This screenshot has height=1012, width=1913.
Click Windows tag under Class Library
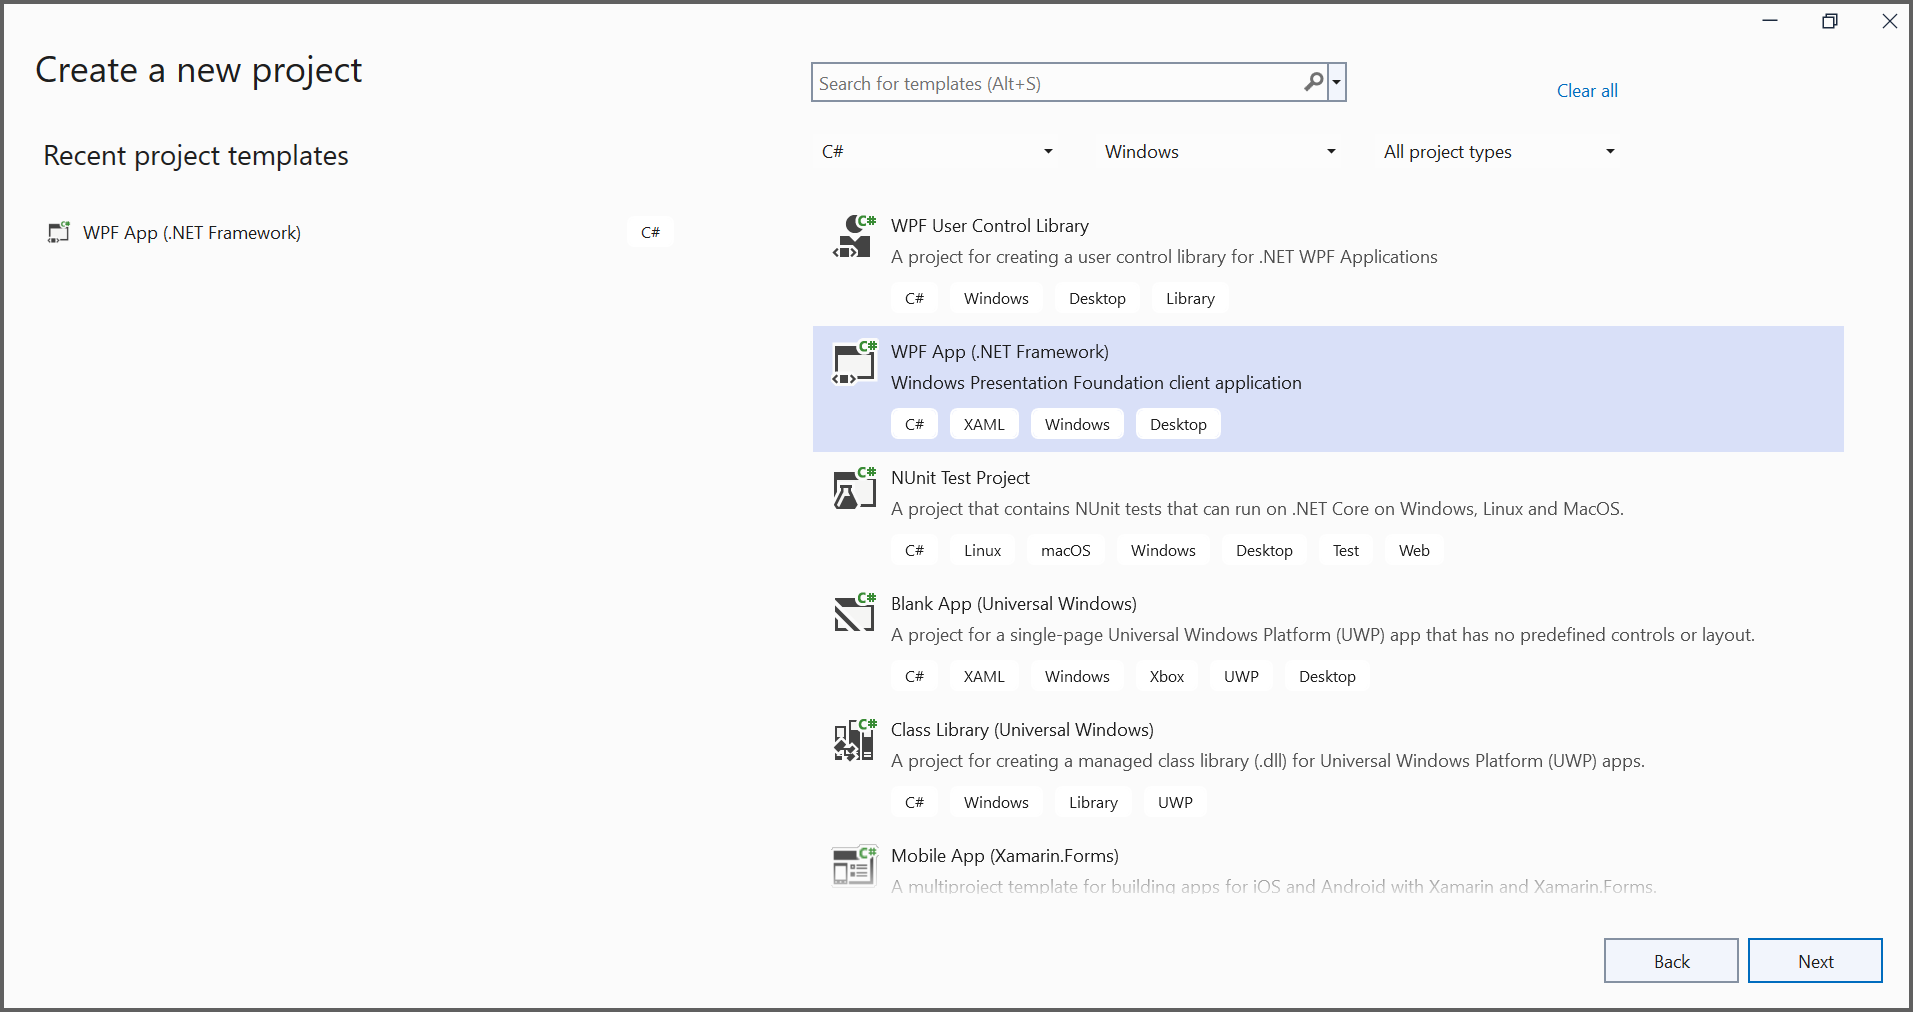pyautogui.click(x=996, y=802)
